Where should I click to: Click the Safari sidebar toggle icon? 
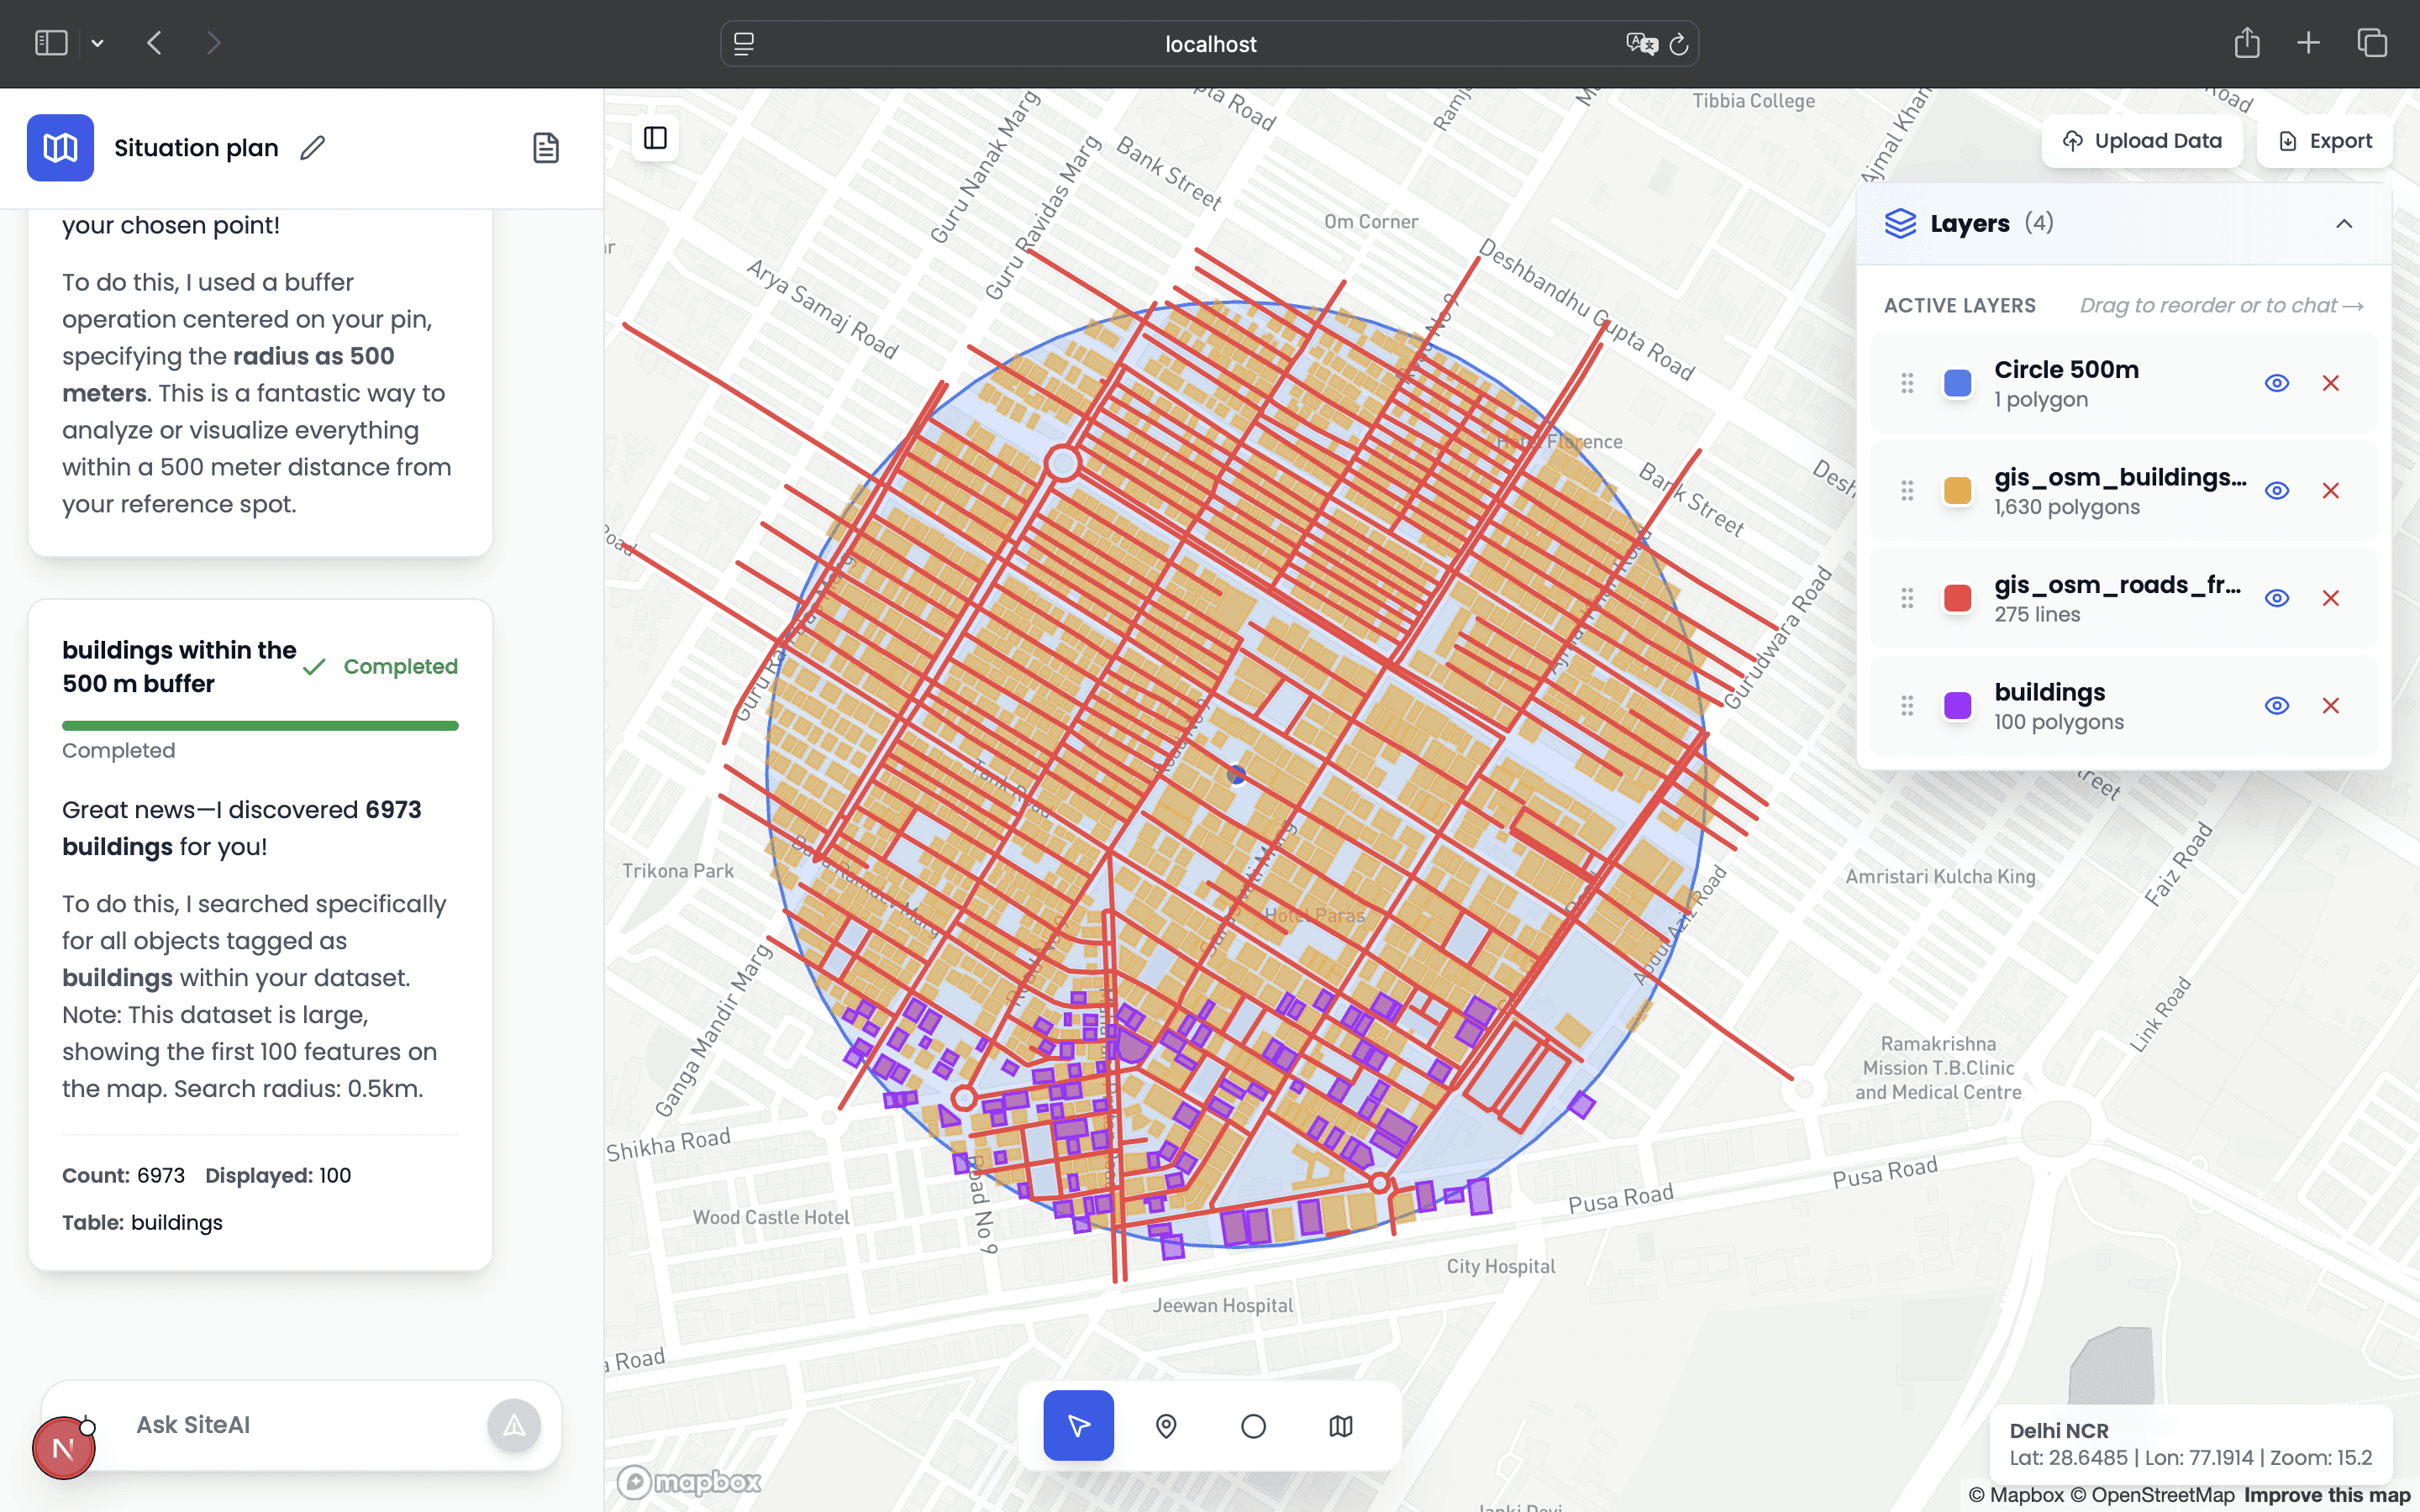(51, 43)
